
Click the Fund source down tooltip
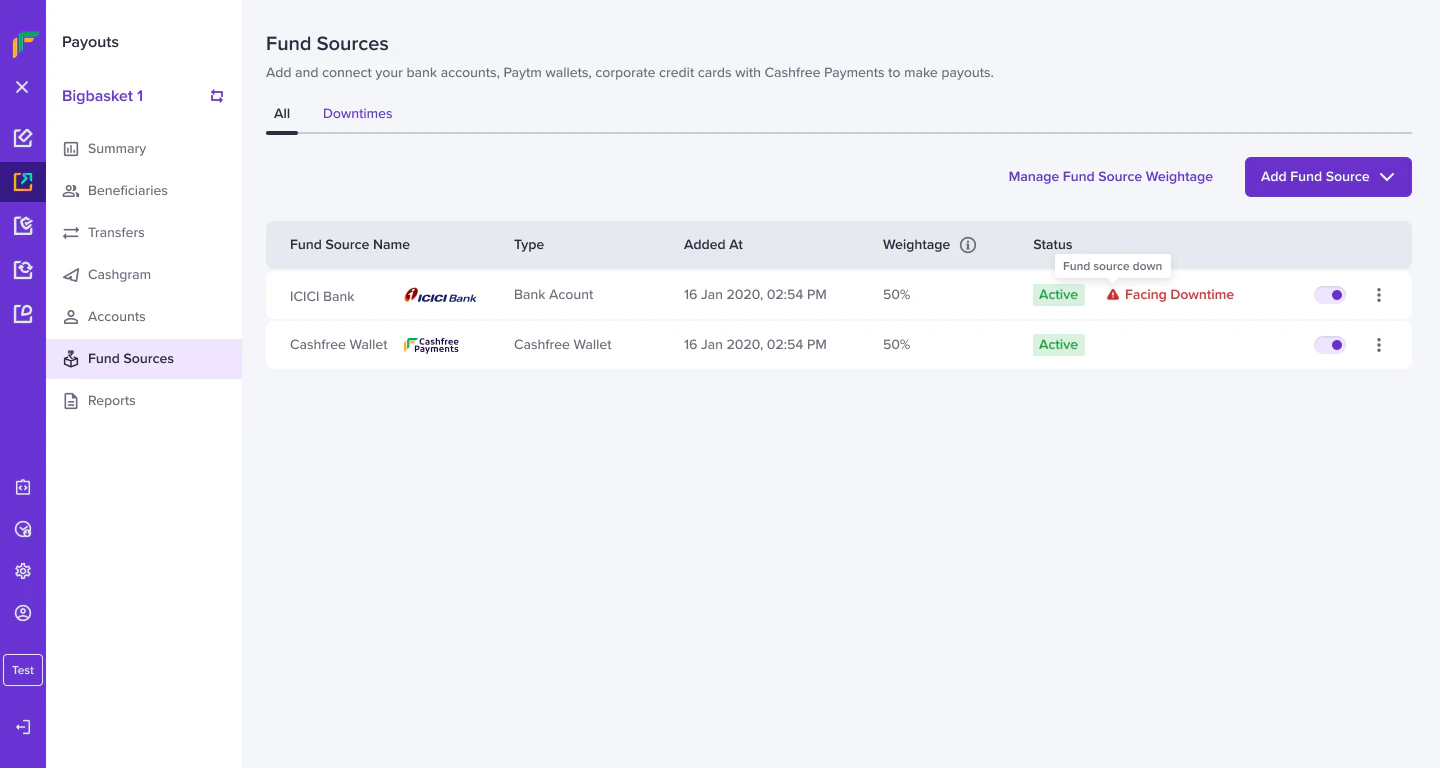coord(1112,267)
